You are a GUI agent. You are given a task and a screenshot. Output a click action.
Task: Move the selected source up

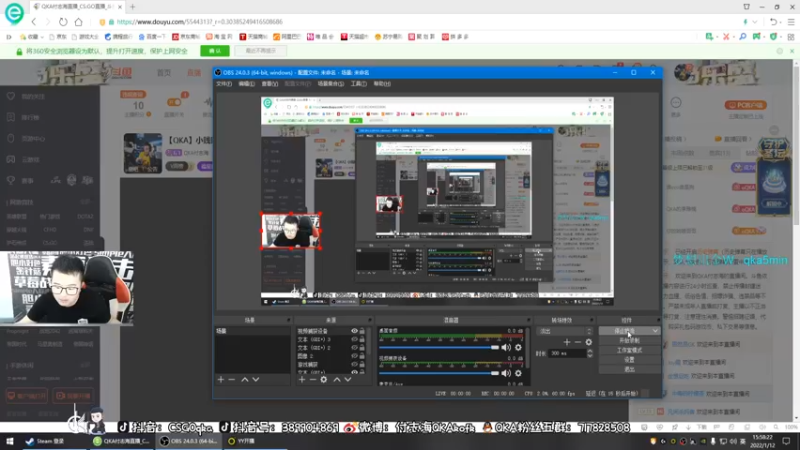tap(337, 380)
